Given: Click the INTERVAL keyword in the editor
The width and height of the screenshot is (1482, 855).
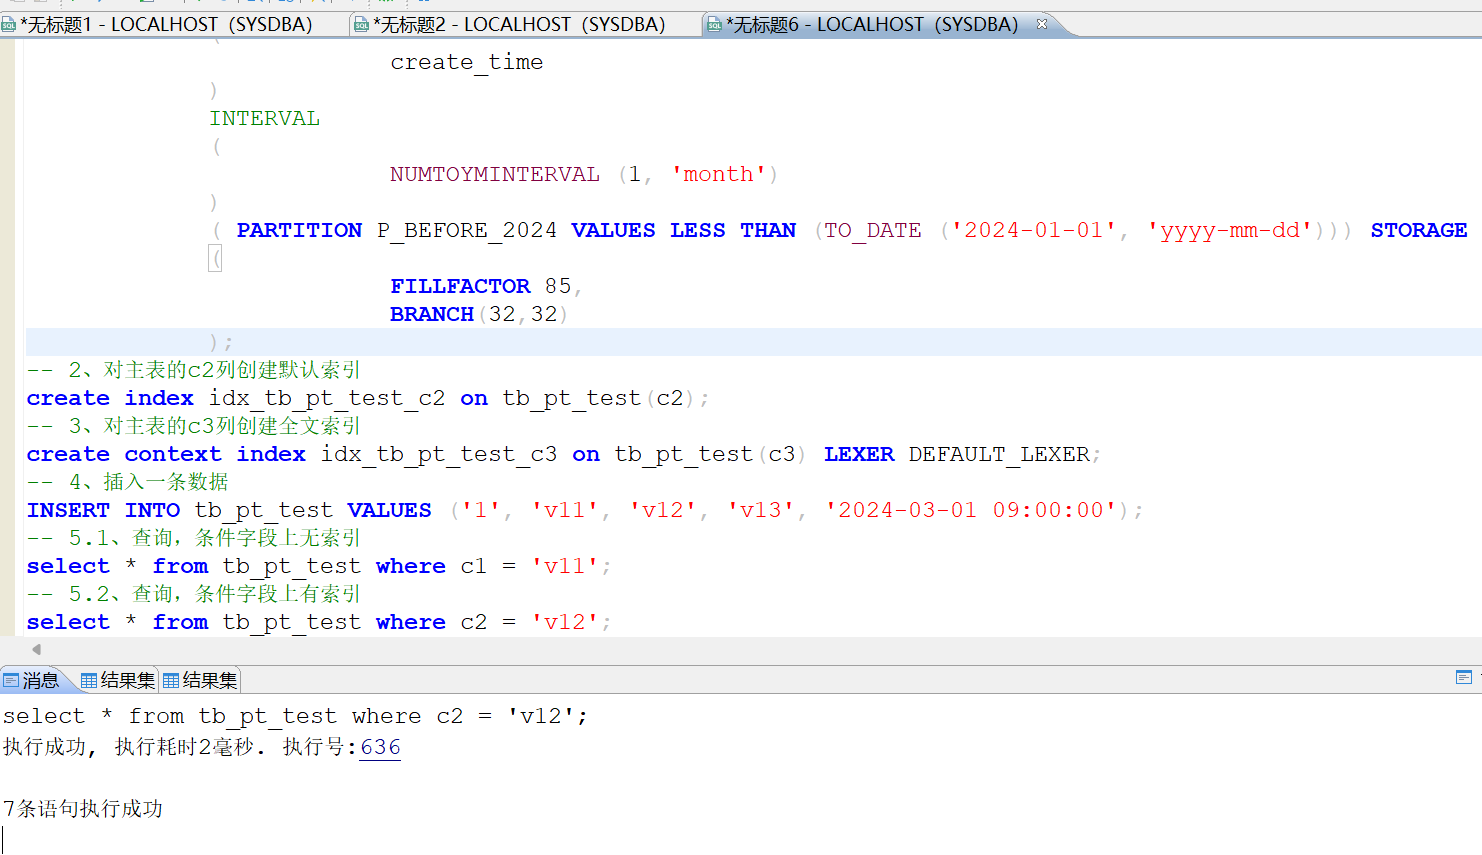Looking at the screenshot, I should [265, 118].
